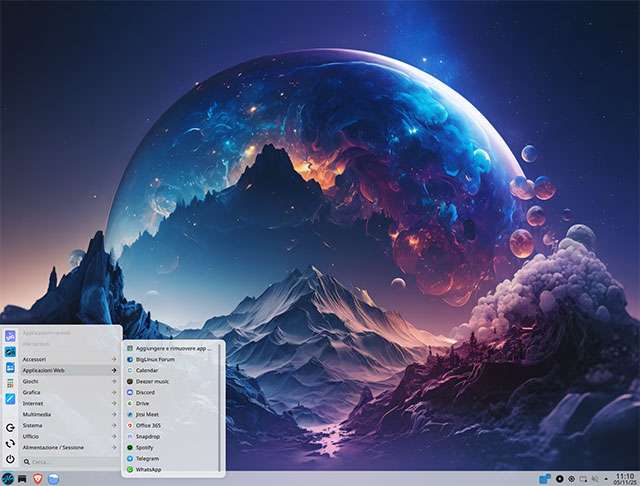Launch BigLinux Forum web app
Screen dimensions: 640x486
171,359
